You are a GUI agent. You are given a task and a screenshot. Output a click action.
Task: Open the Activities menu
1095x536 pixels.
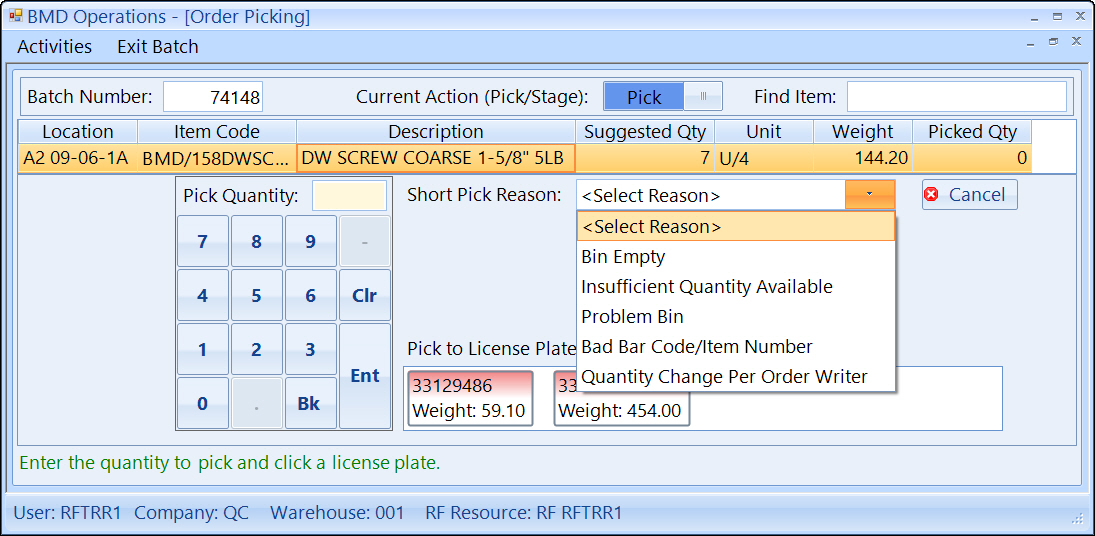click(54, 47)
